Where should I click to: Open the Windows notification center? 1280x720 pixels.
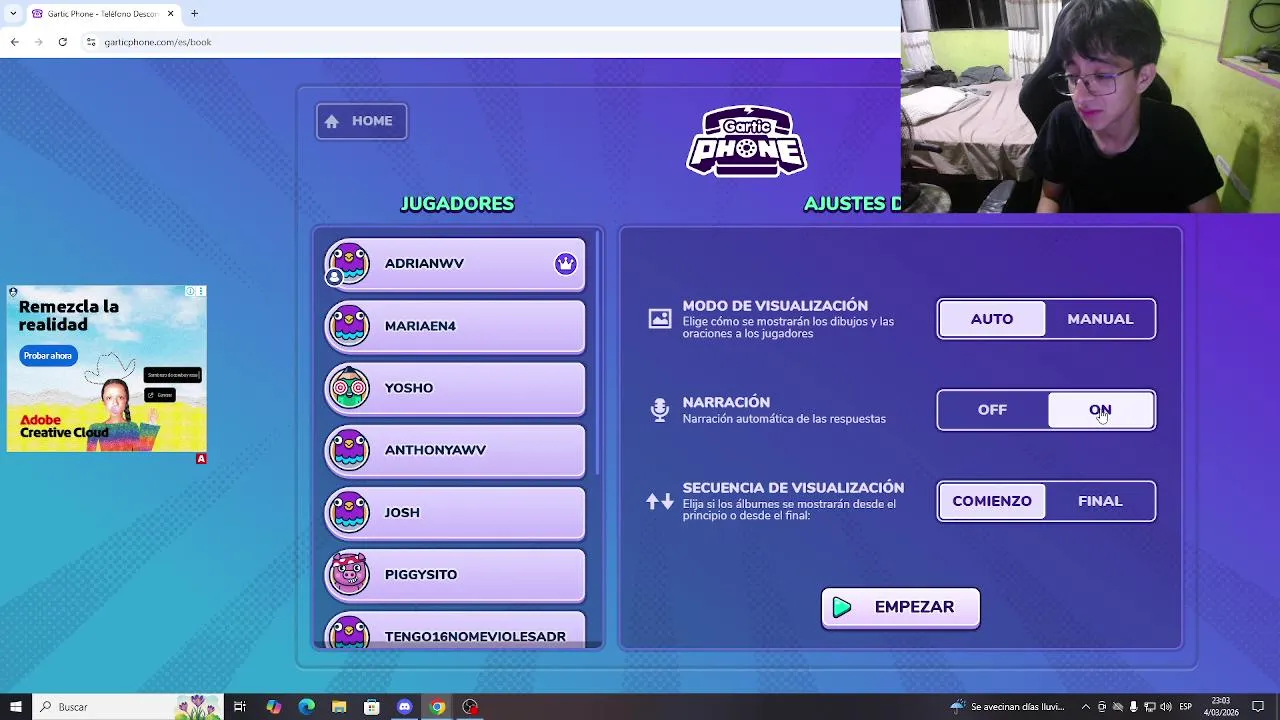[1259, 707]
